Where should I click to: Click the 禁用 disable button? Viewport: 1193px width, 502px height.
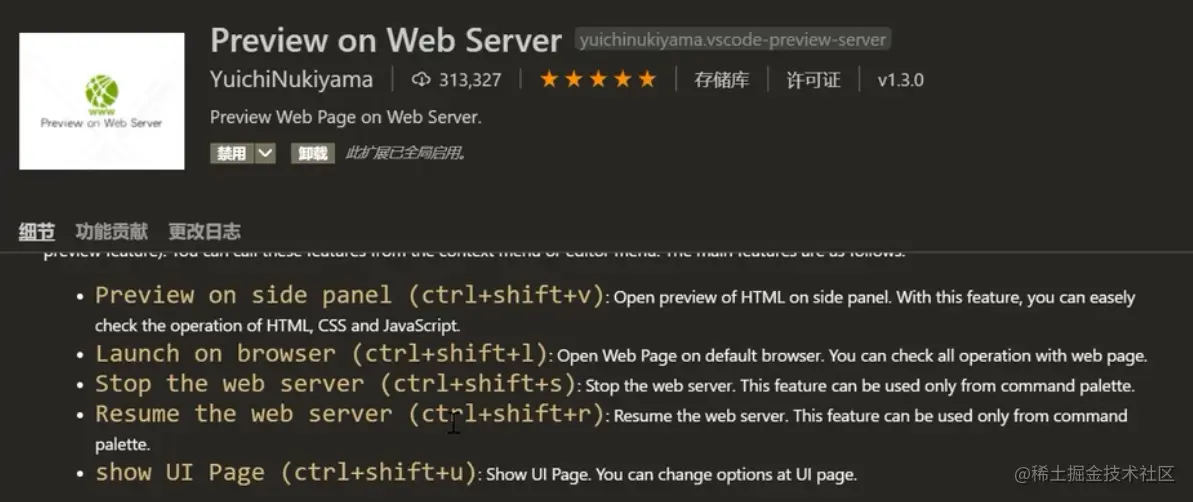pyautogui.click(x=231, y=153)
